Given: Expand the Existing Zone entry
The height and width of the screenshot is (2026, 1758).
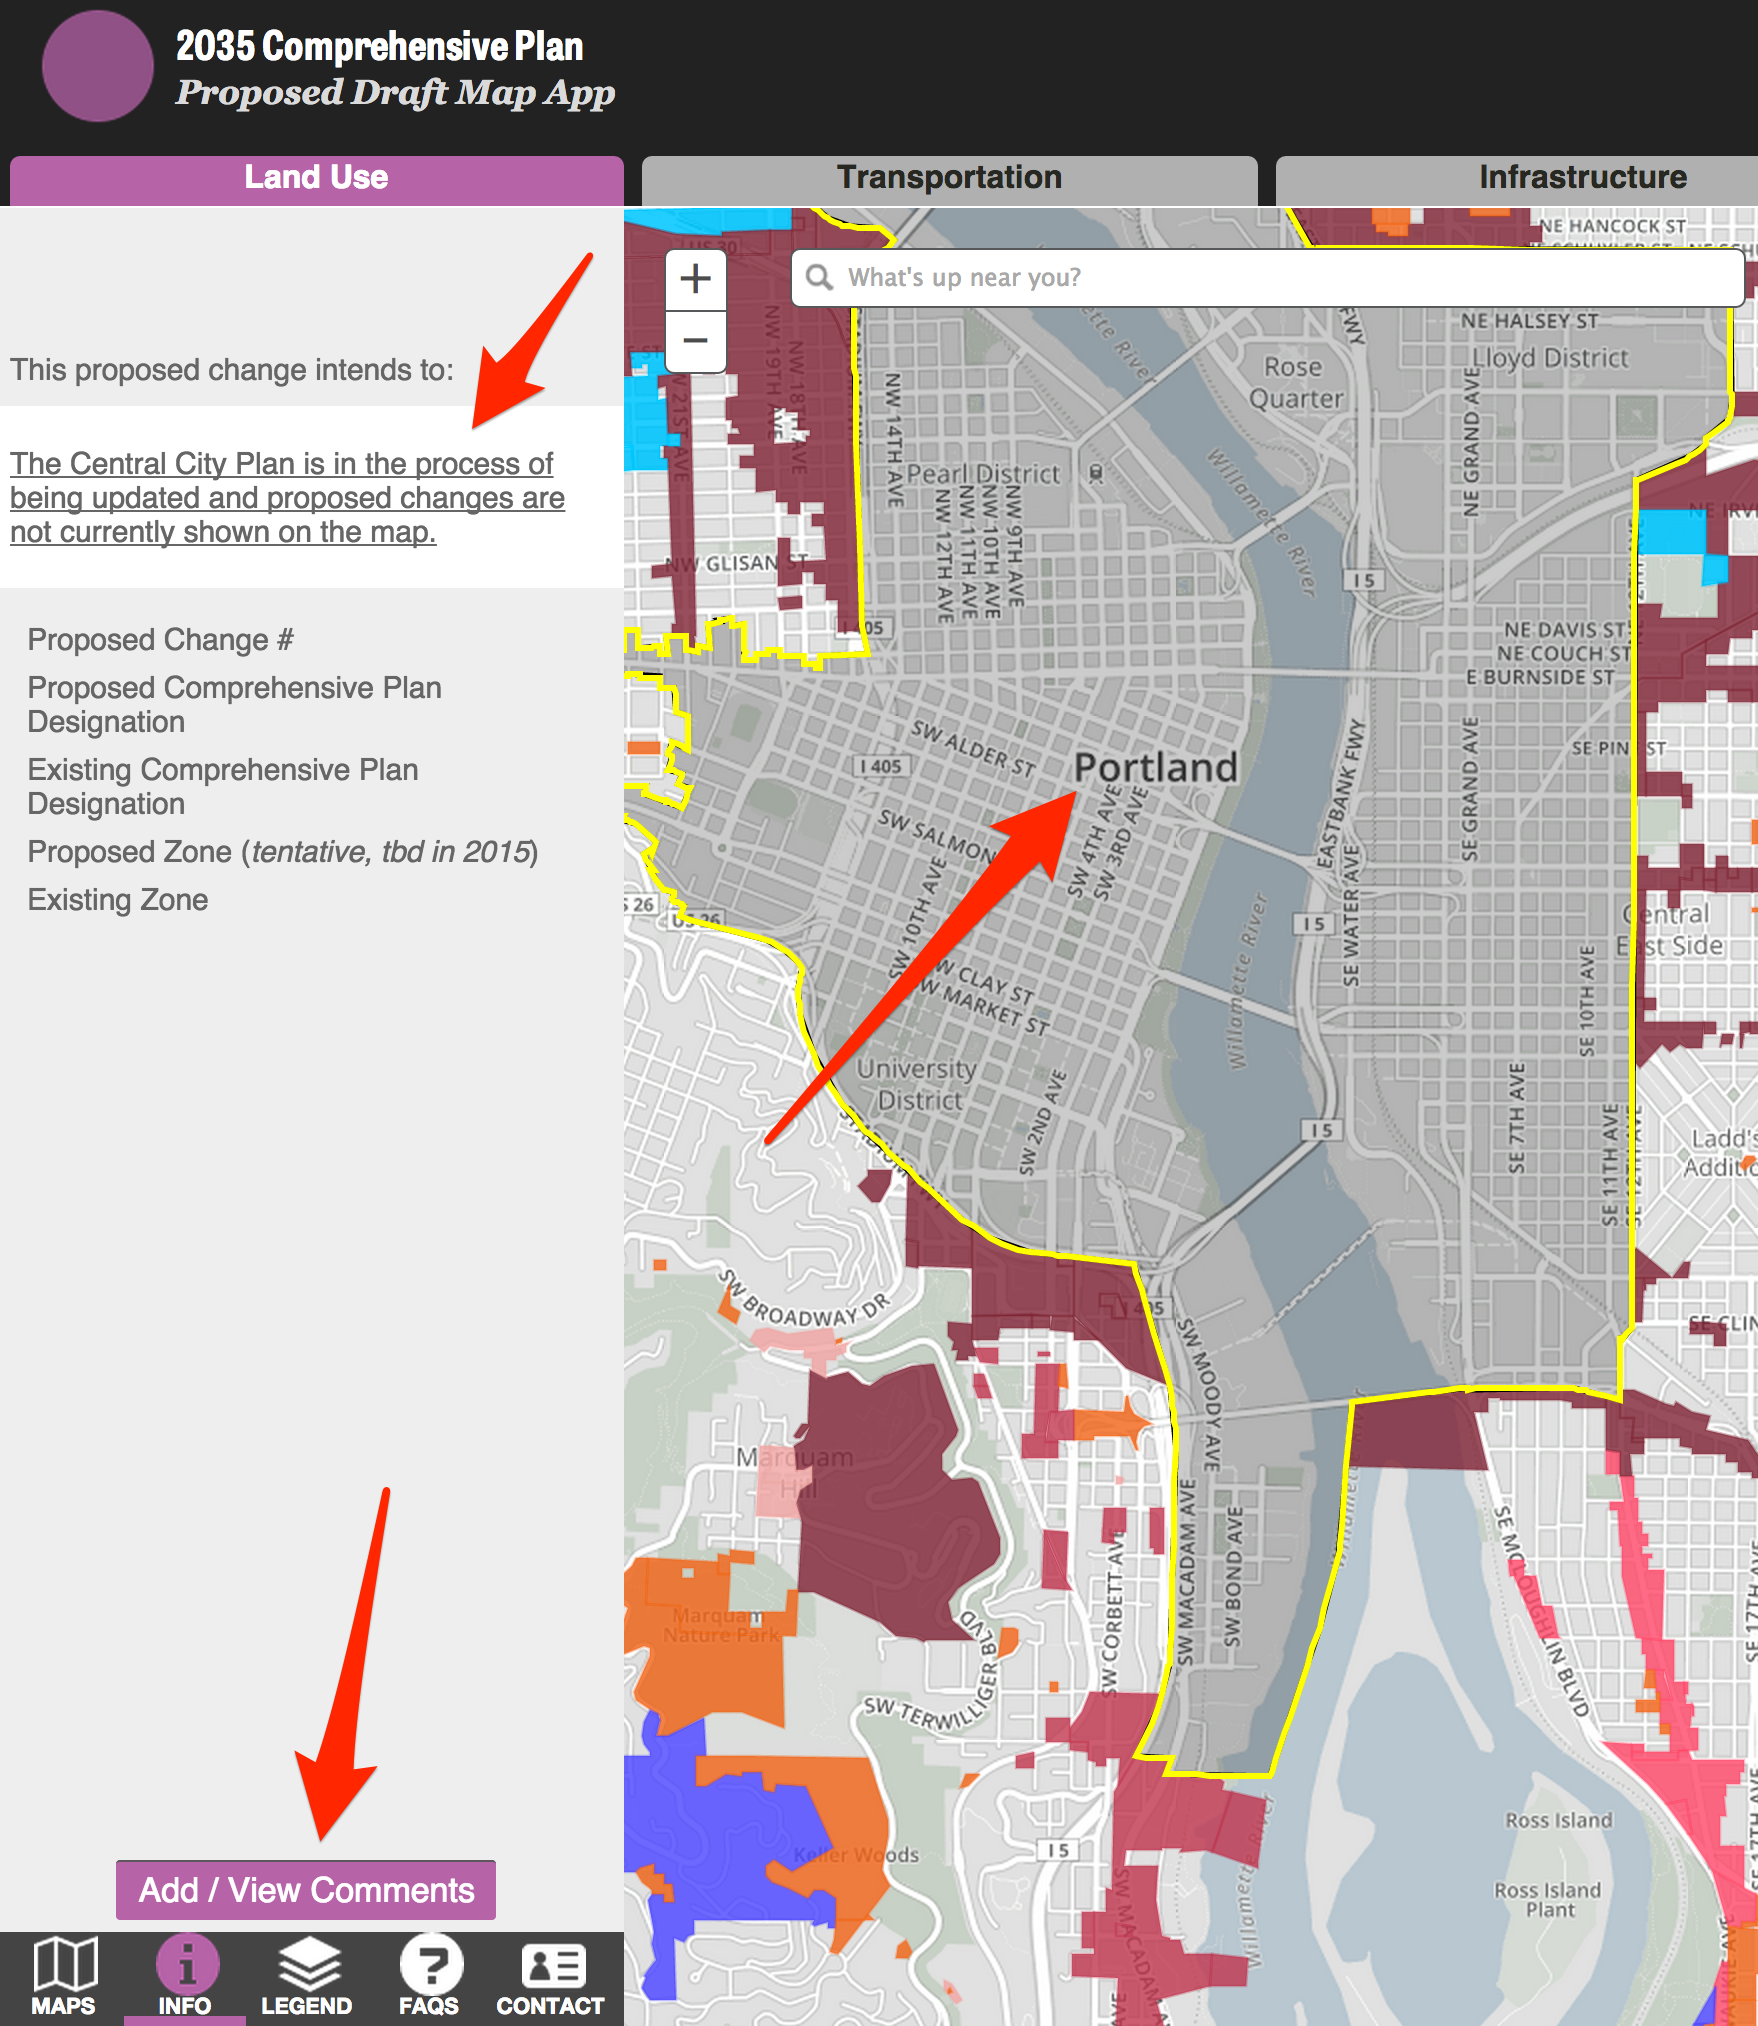Looking at the screenshot, I should tap(118, 900).
